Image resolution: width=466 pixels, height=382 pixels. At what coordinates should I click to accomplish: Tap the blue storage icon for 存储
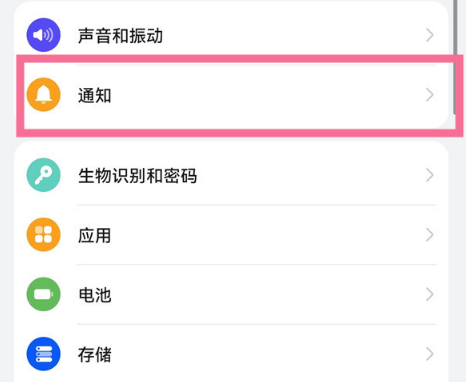tap(43, 354)
